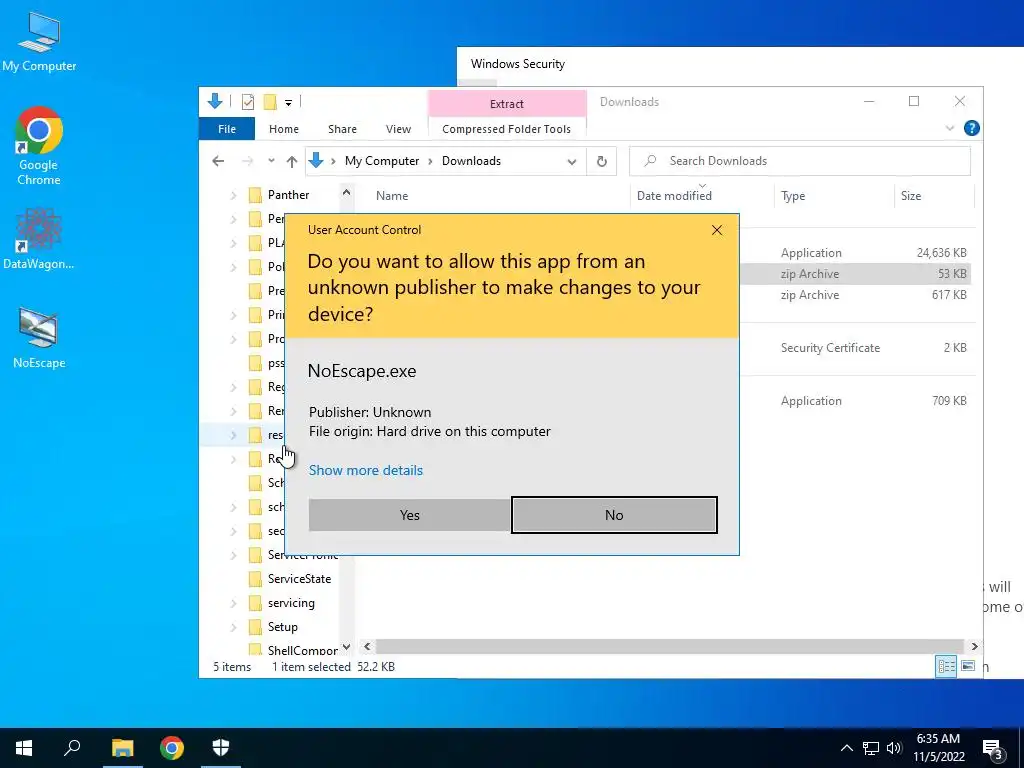Screen dimensions: 1024x768
Task: Sort by the Date modified column
Action: (674, 196)
